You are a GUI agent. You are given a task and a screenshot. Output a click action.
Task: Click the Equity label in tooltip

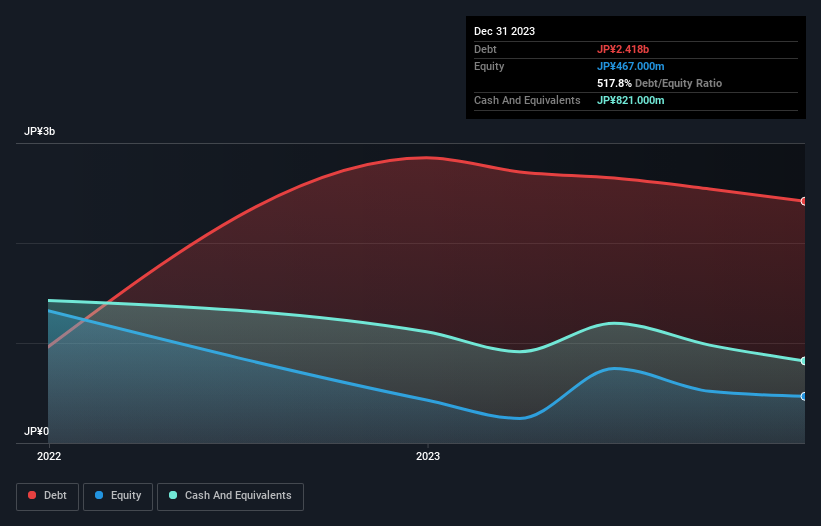pyautogui.click(x=489, y=66)
